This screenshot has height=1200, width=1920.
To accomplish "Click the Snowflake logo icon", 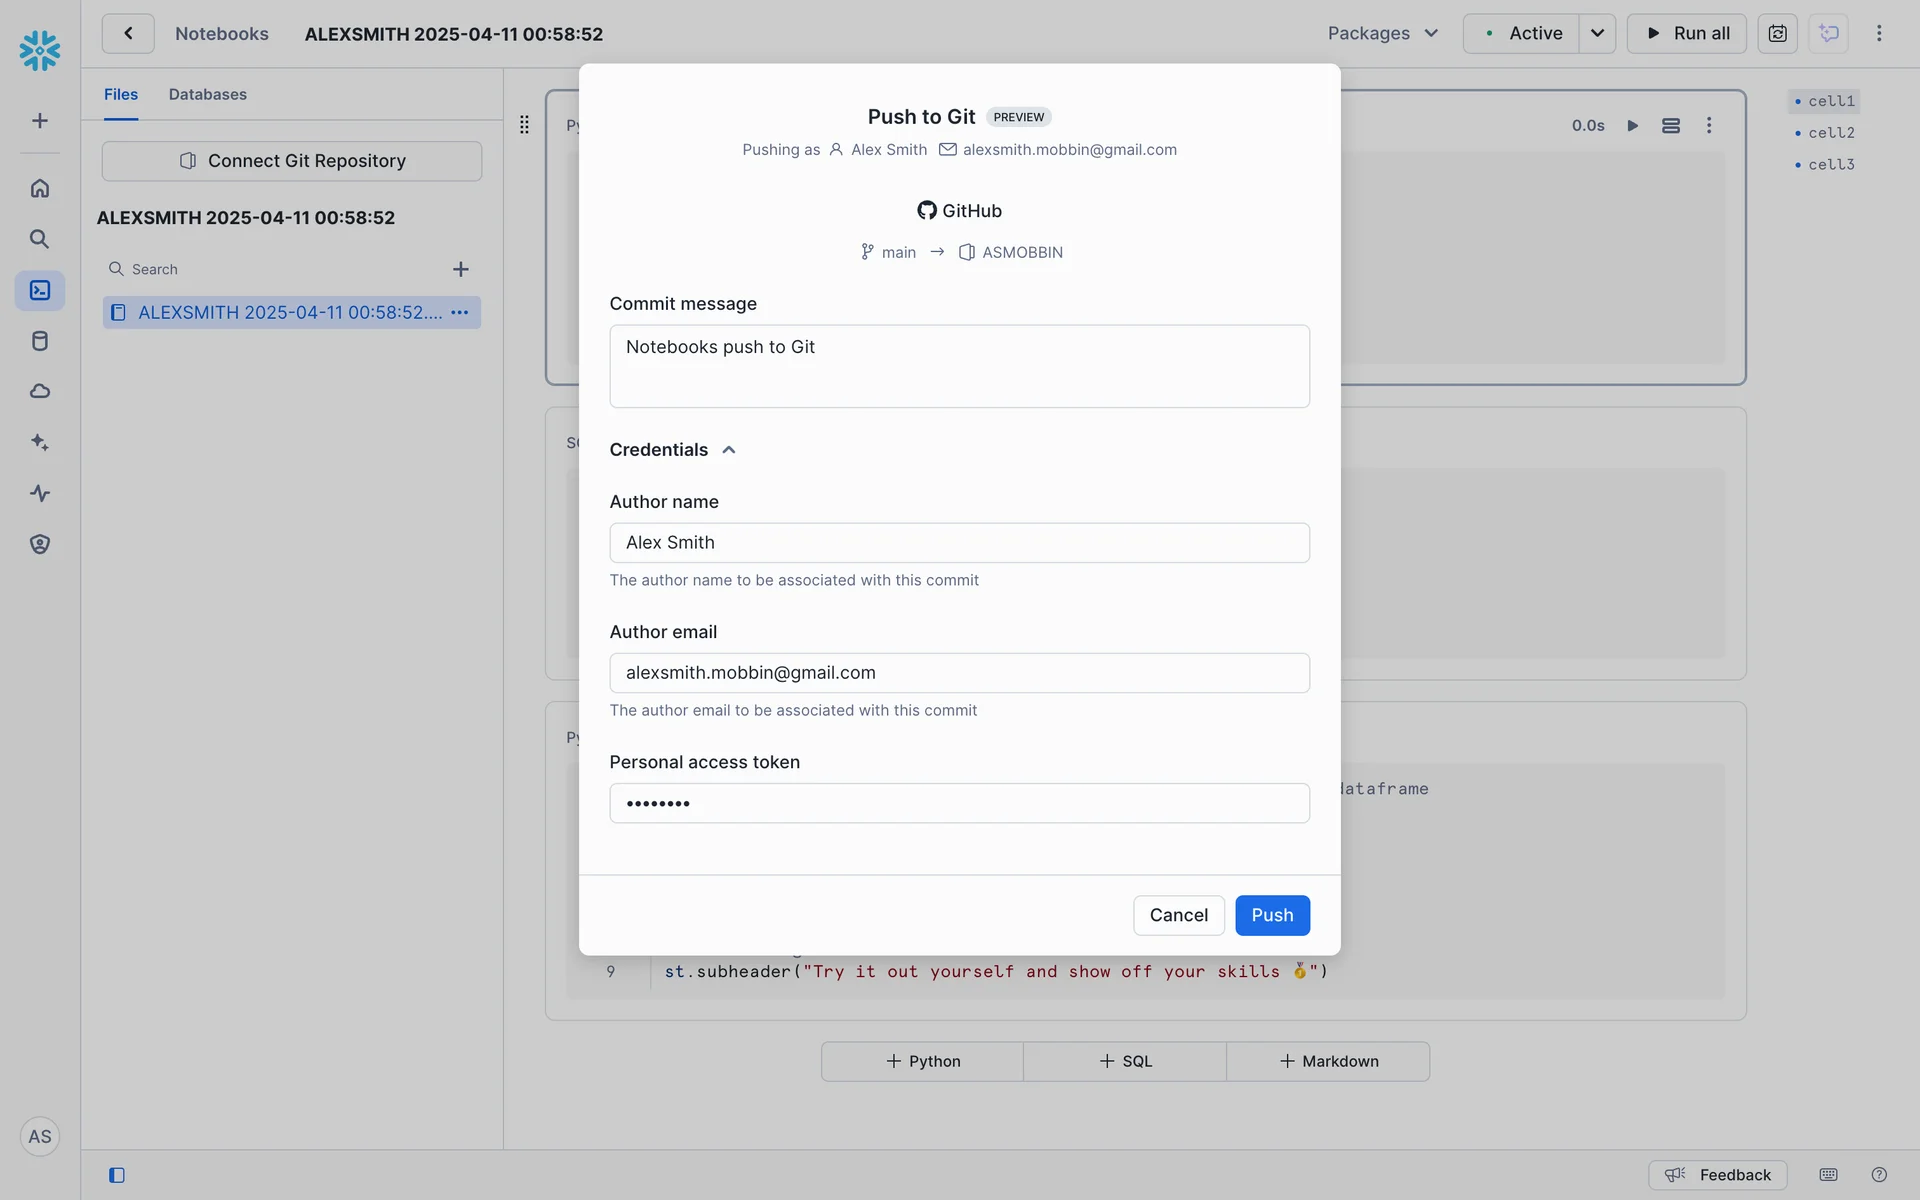I will click(x=40, y=50).
